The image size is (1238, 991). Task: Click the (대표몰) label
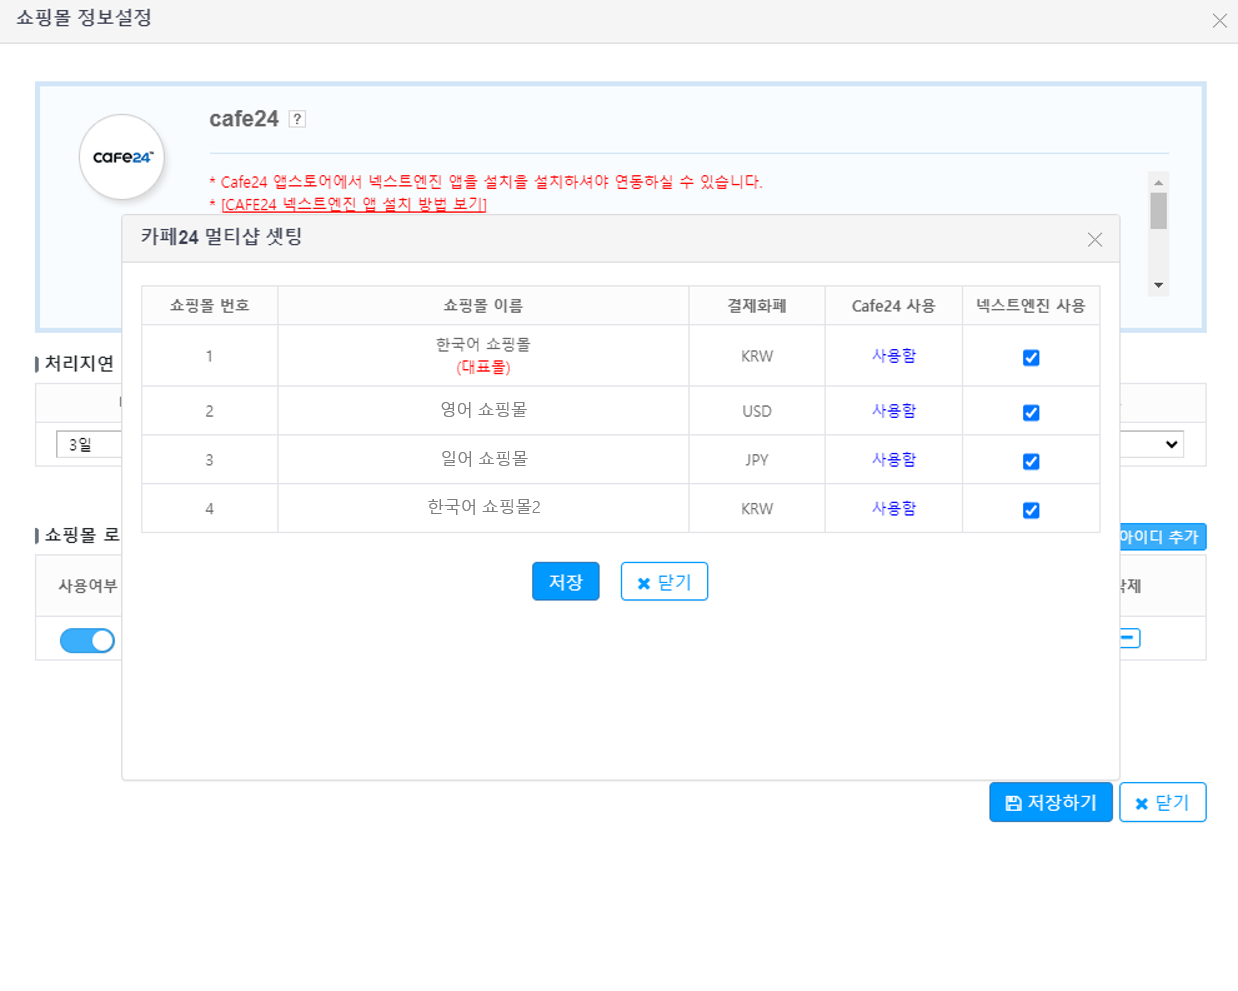(483, 367)
